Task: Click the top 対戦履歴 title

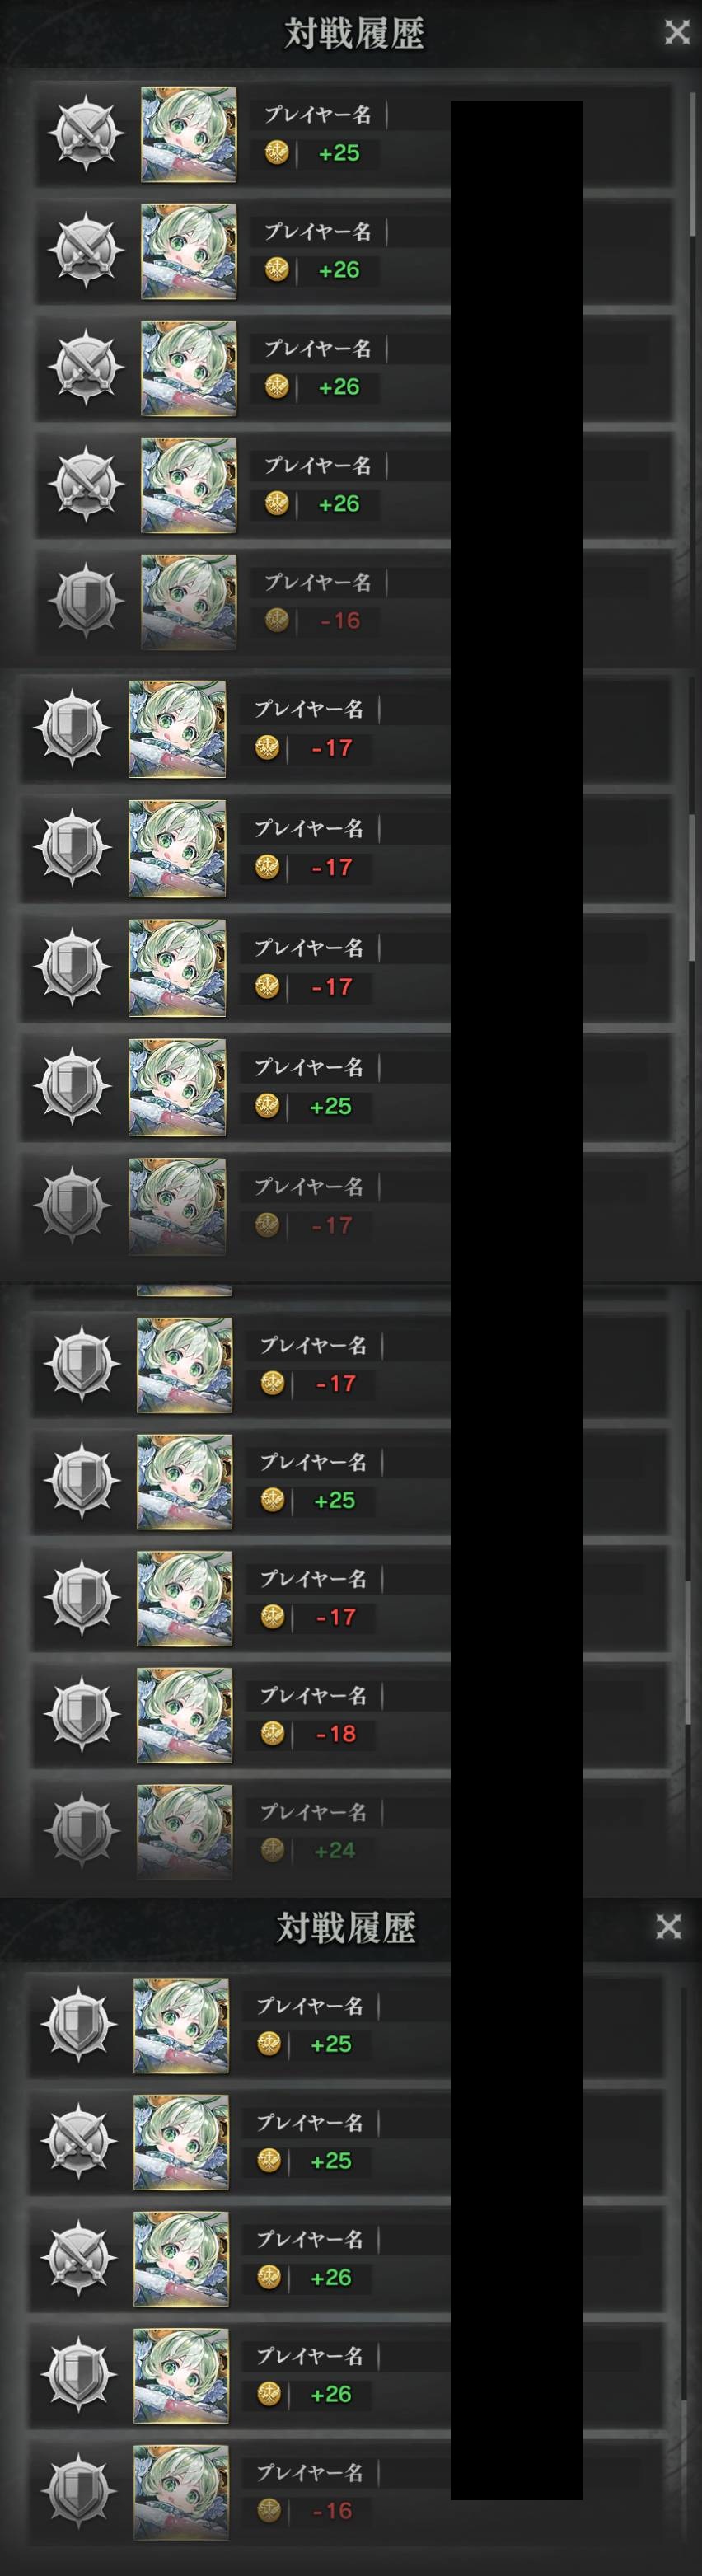Action: [x=355, y=34]
